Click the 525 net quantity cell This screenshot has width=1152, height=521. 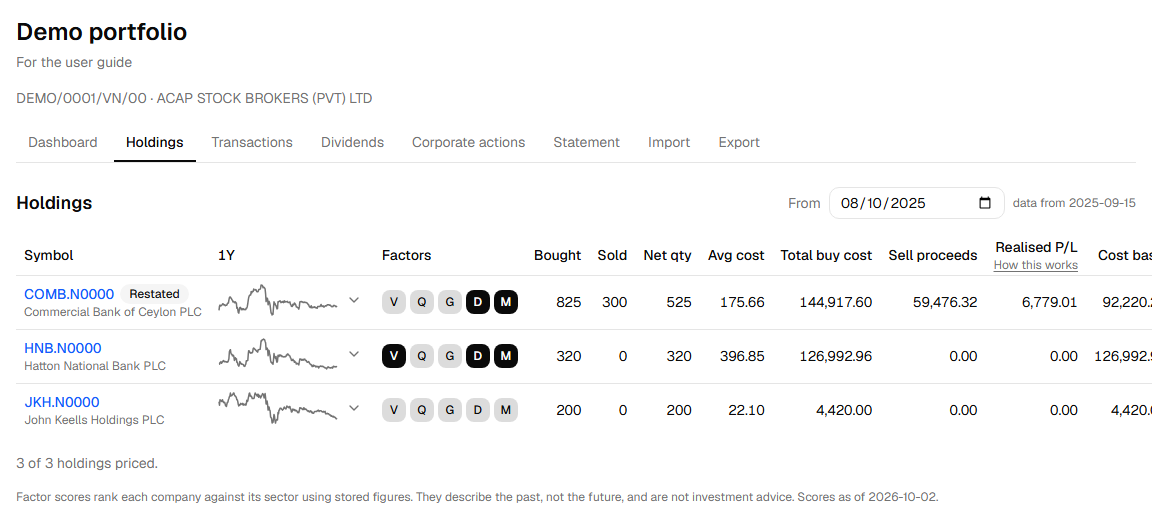[x=679, y=302]
